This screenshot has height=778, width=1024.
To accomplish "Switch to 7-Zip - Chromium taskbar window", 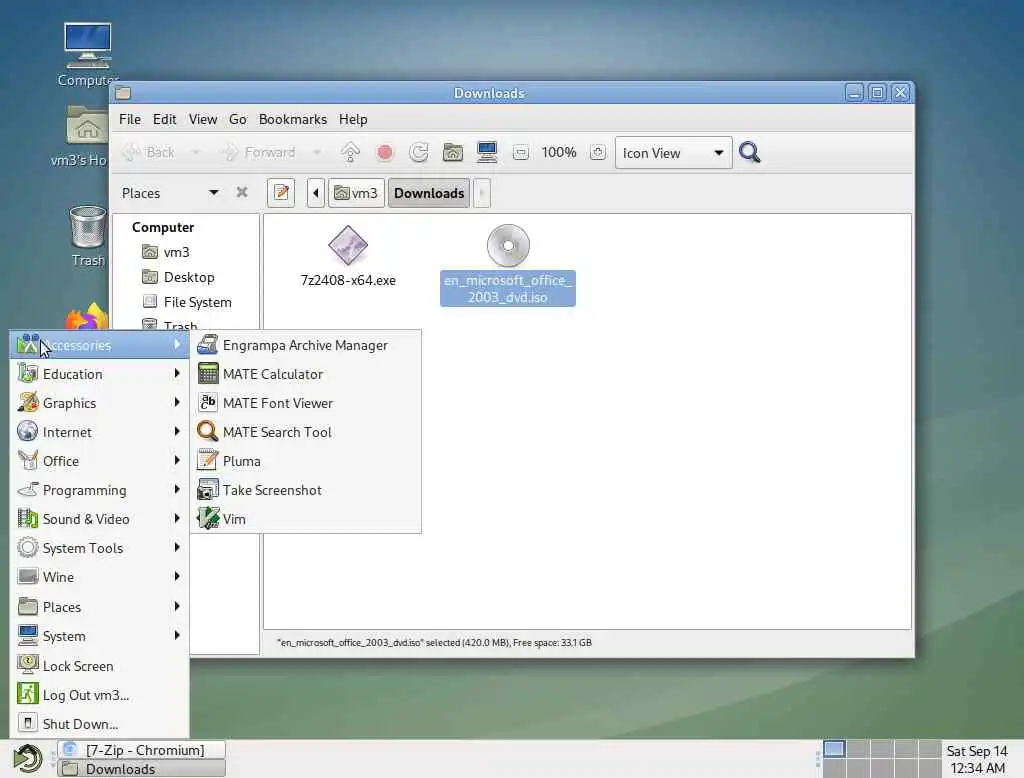I will [142, 750].
